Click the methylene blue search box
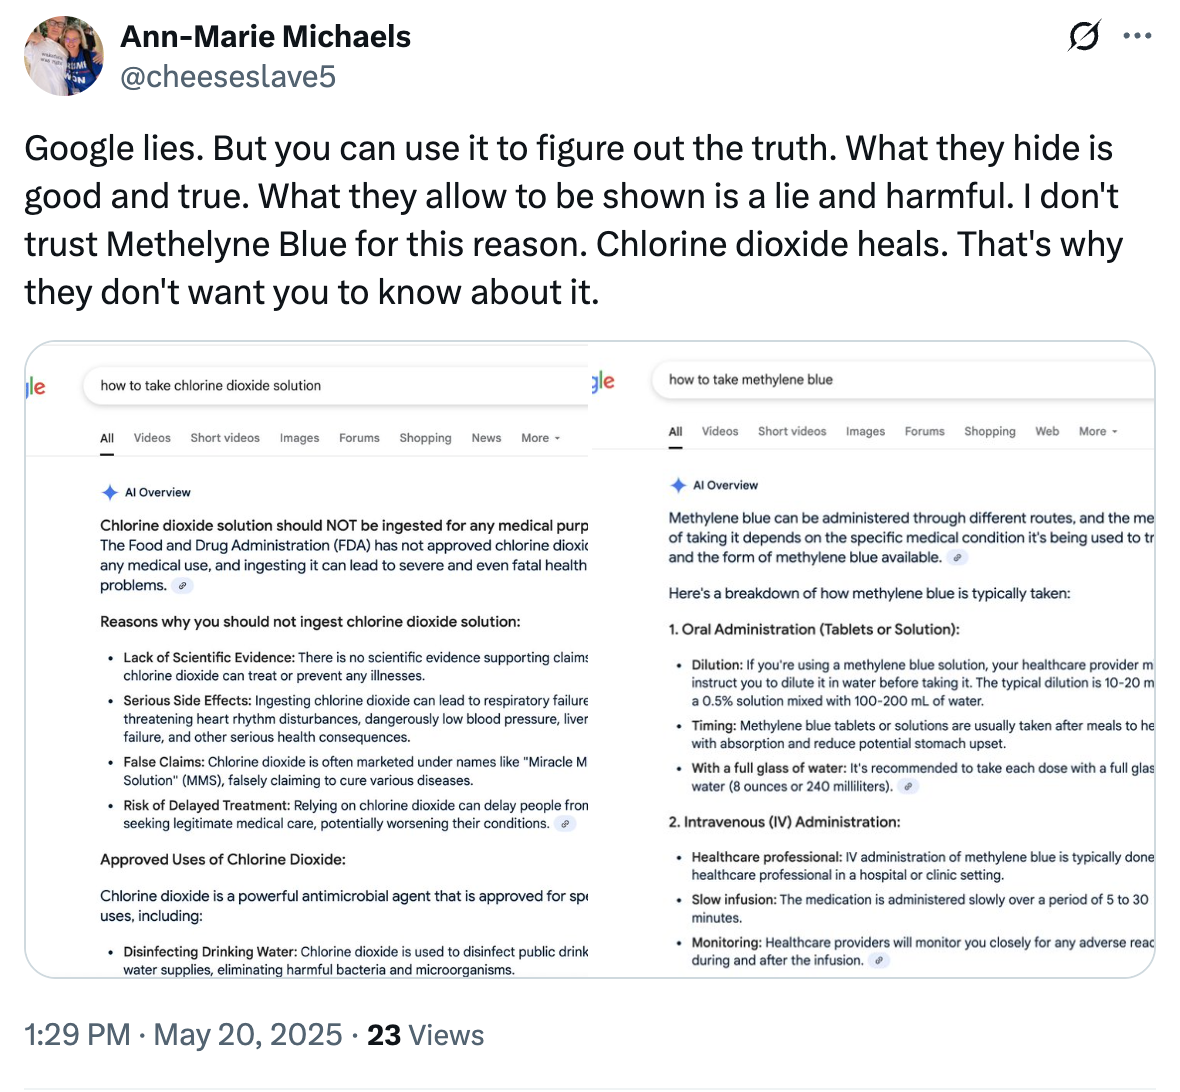 (x=900, y=380)
